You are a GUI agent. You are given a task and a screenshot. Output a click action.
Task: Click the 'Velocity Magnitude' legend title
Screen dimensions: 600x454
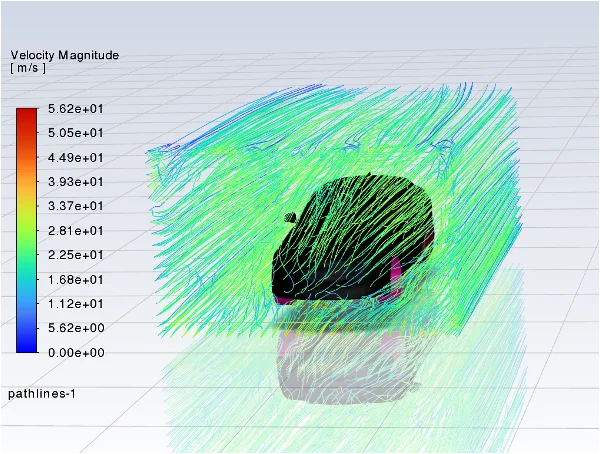tap(65, 56)
